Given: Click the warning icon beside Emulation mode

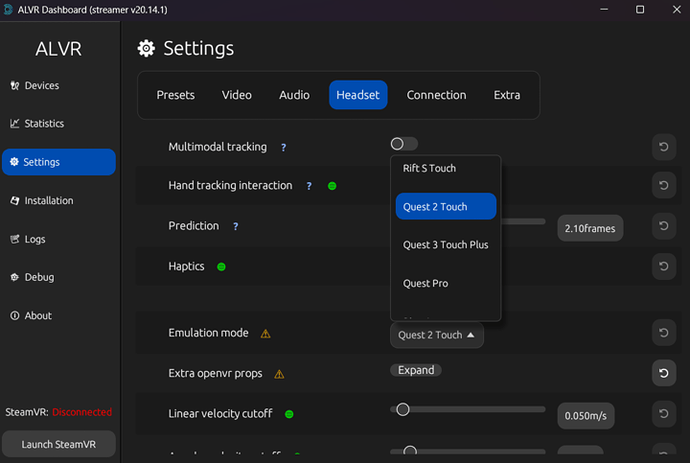Looking at the screenshot, I should 265,334.
